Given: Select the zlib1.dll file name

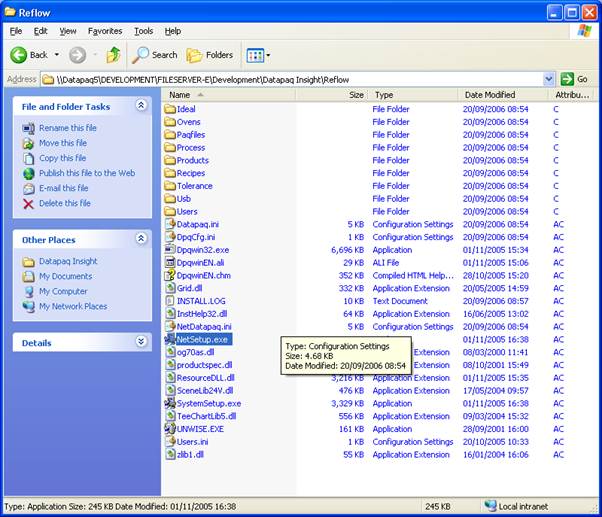Looking at the screenshot, I should coord(190,454).
